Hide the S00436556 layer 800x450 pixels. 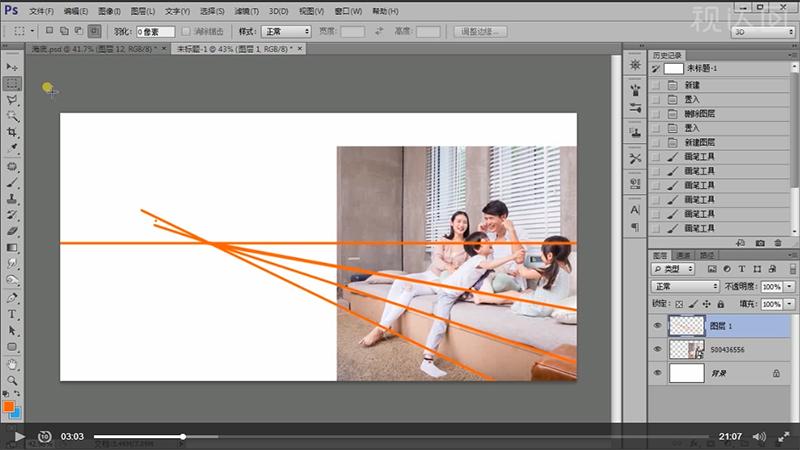point(657,349)
